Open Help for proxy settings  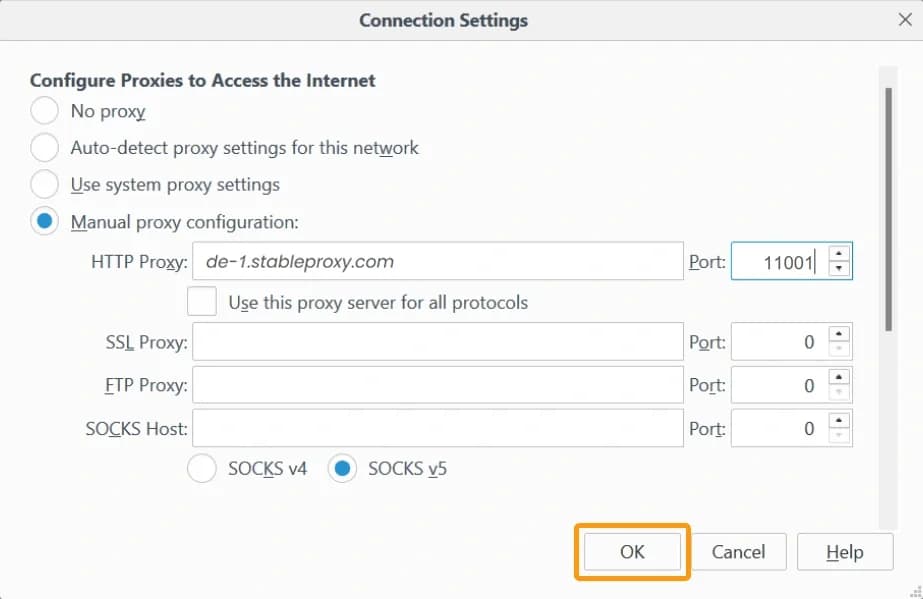click(845, 551)
